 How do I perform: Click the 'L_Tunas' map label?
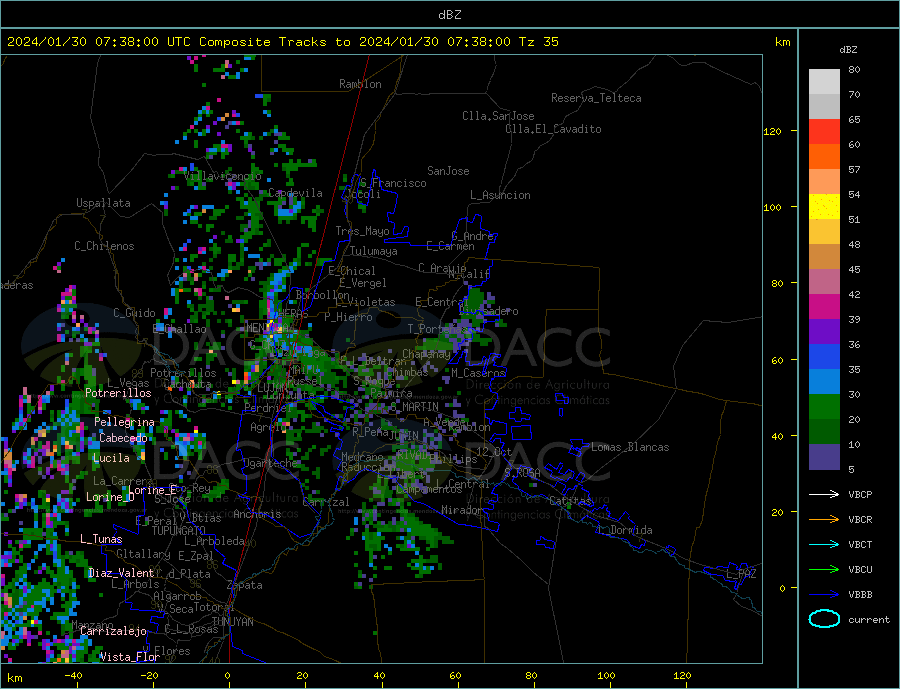[x=101, y=539]
